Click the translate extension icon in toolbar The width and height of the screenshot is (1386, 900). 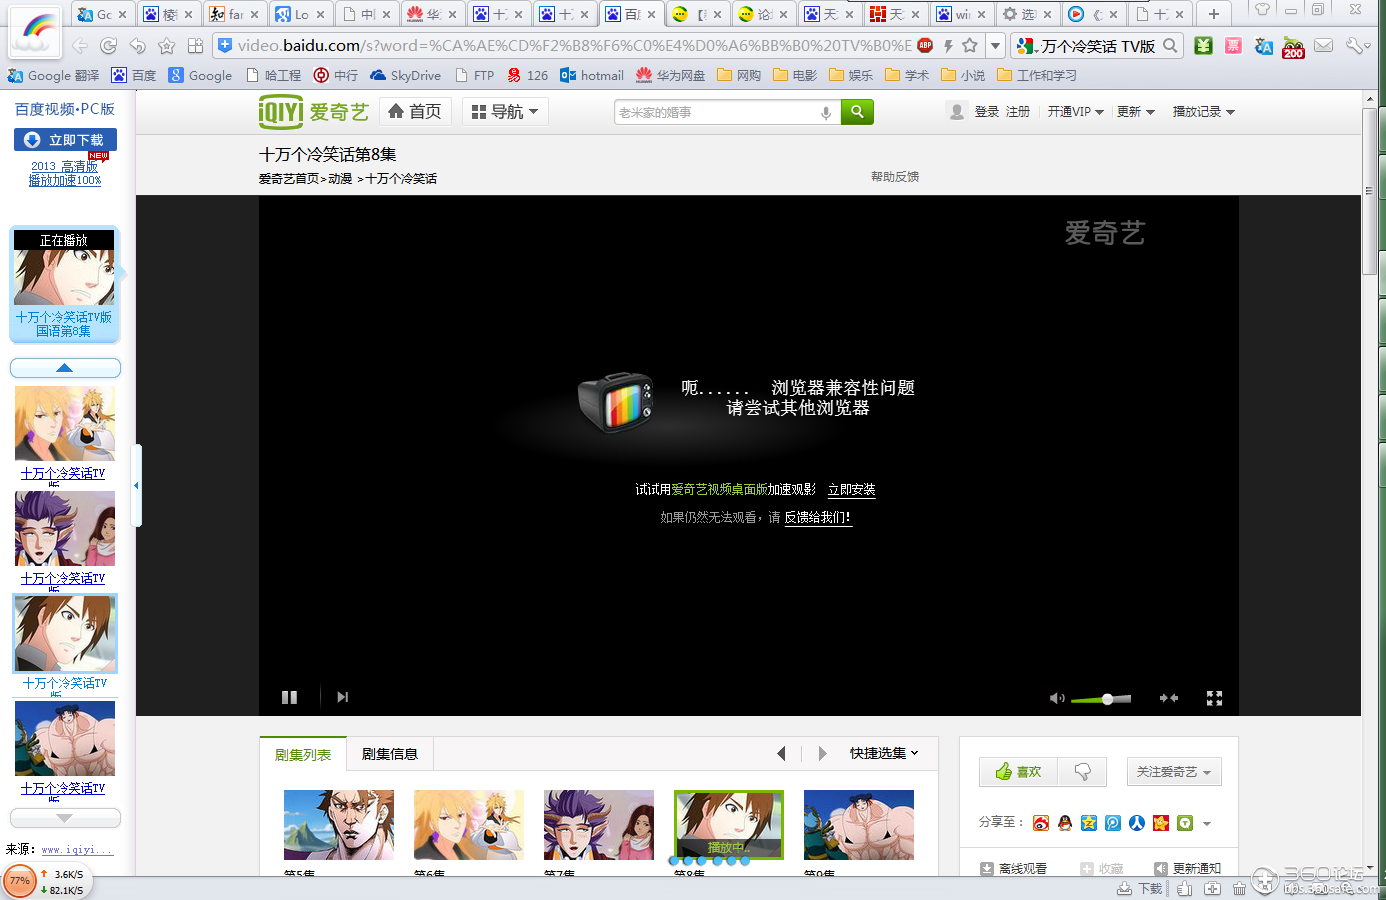pos(1264,45)
